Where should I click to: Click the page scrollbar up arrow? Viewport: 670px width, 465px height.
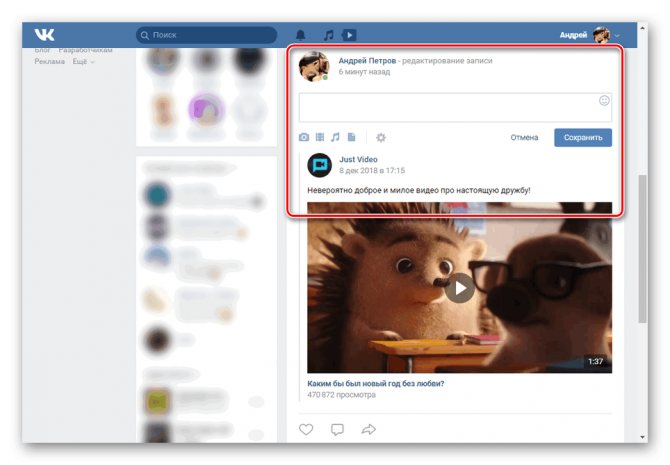tap(642, 28)
